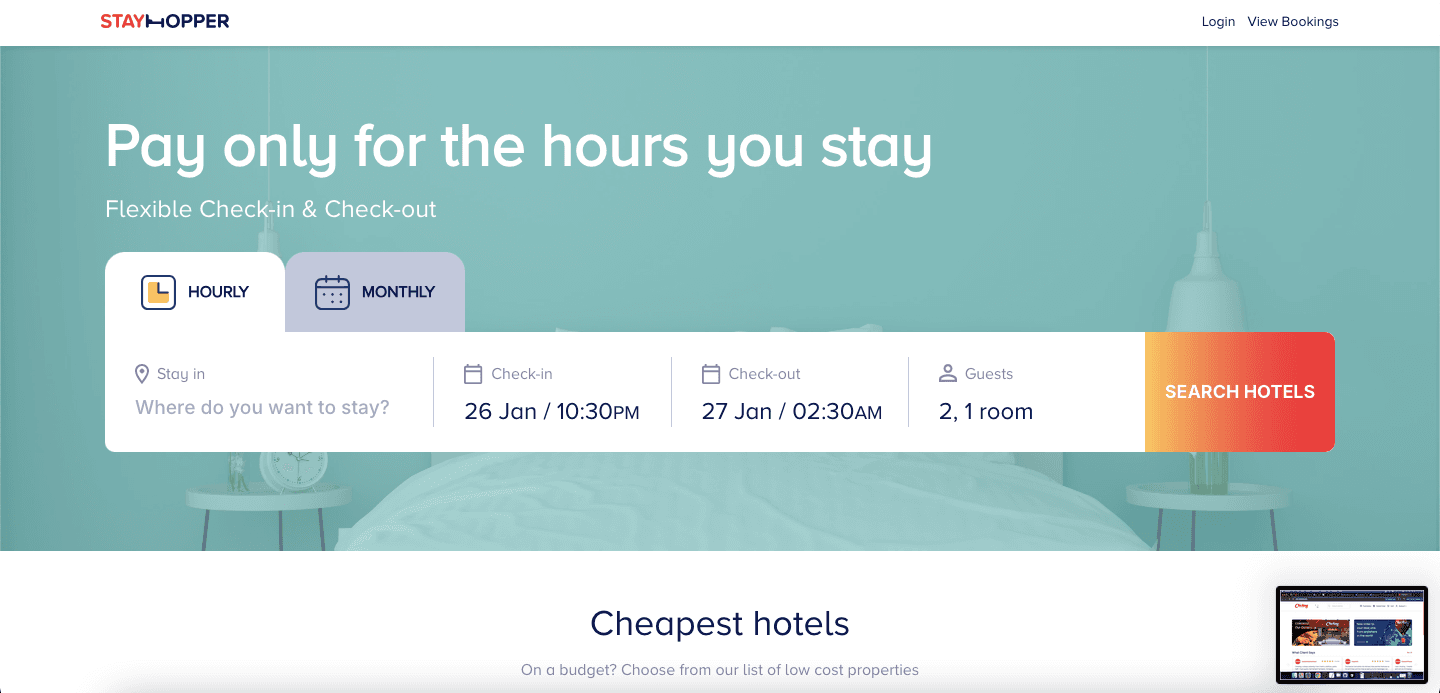Click the calendar icon next to Check-in
The image size is (1440, 693).
pos(473,374)
